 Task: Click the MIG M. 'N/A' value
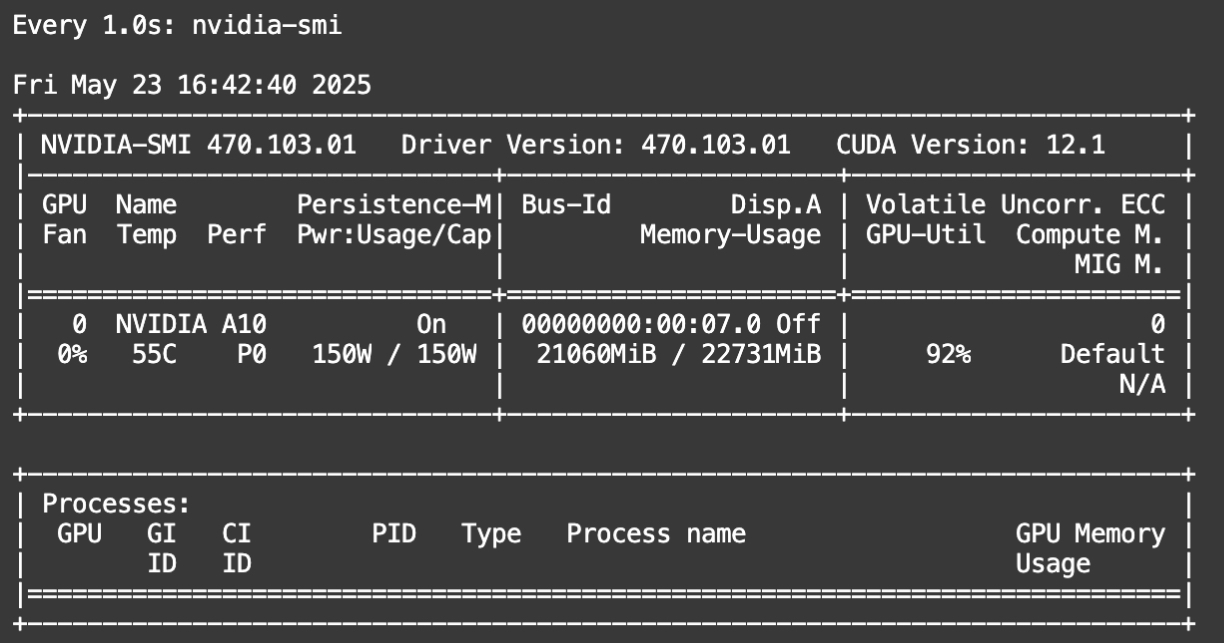(x=1143, y=384)
